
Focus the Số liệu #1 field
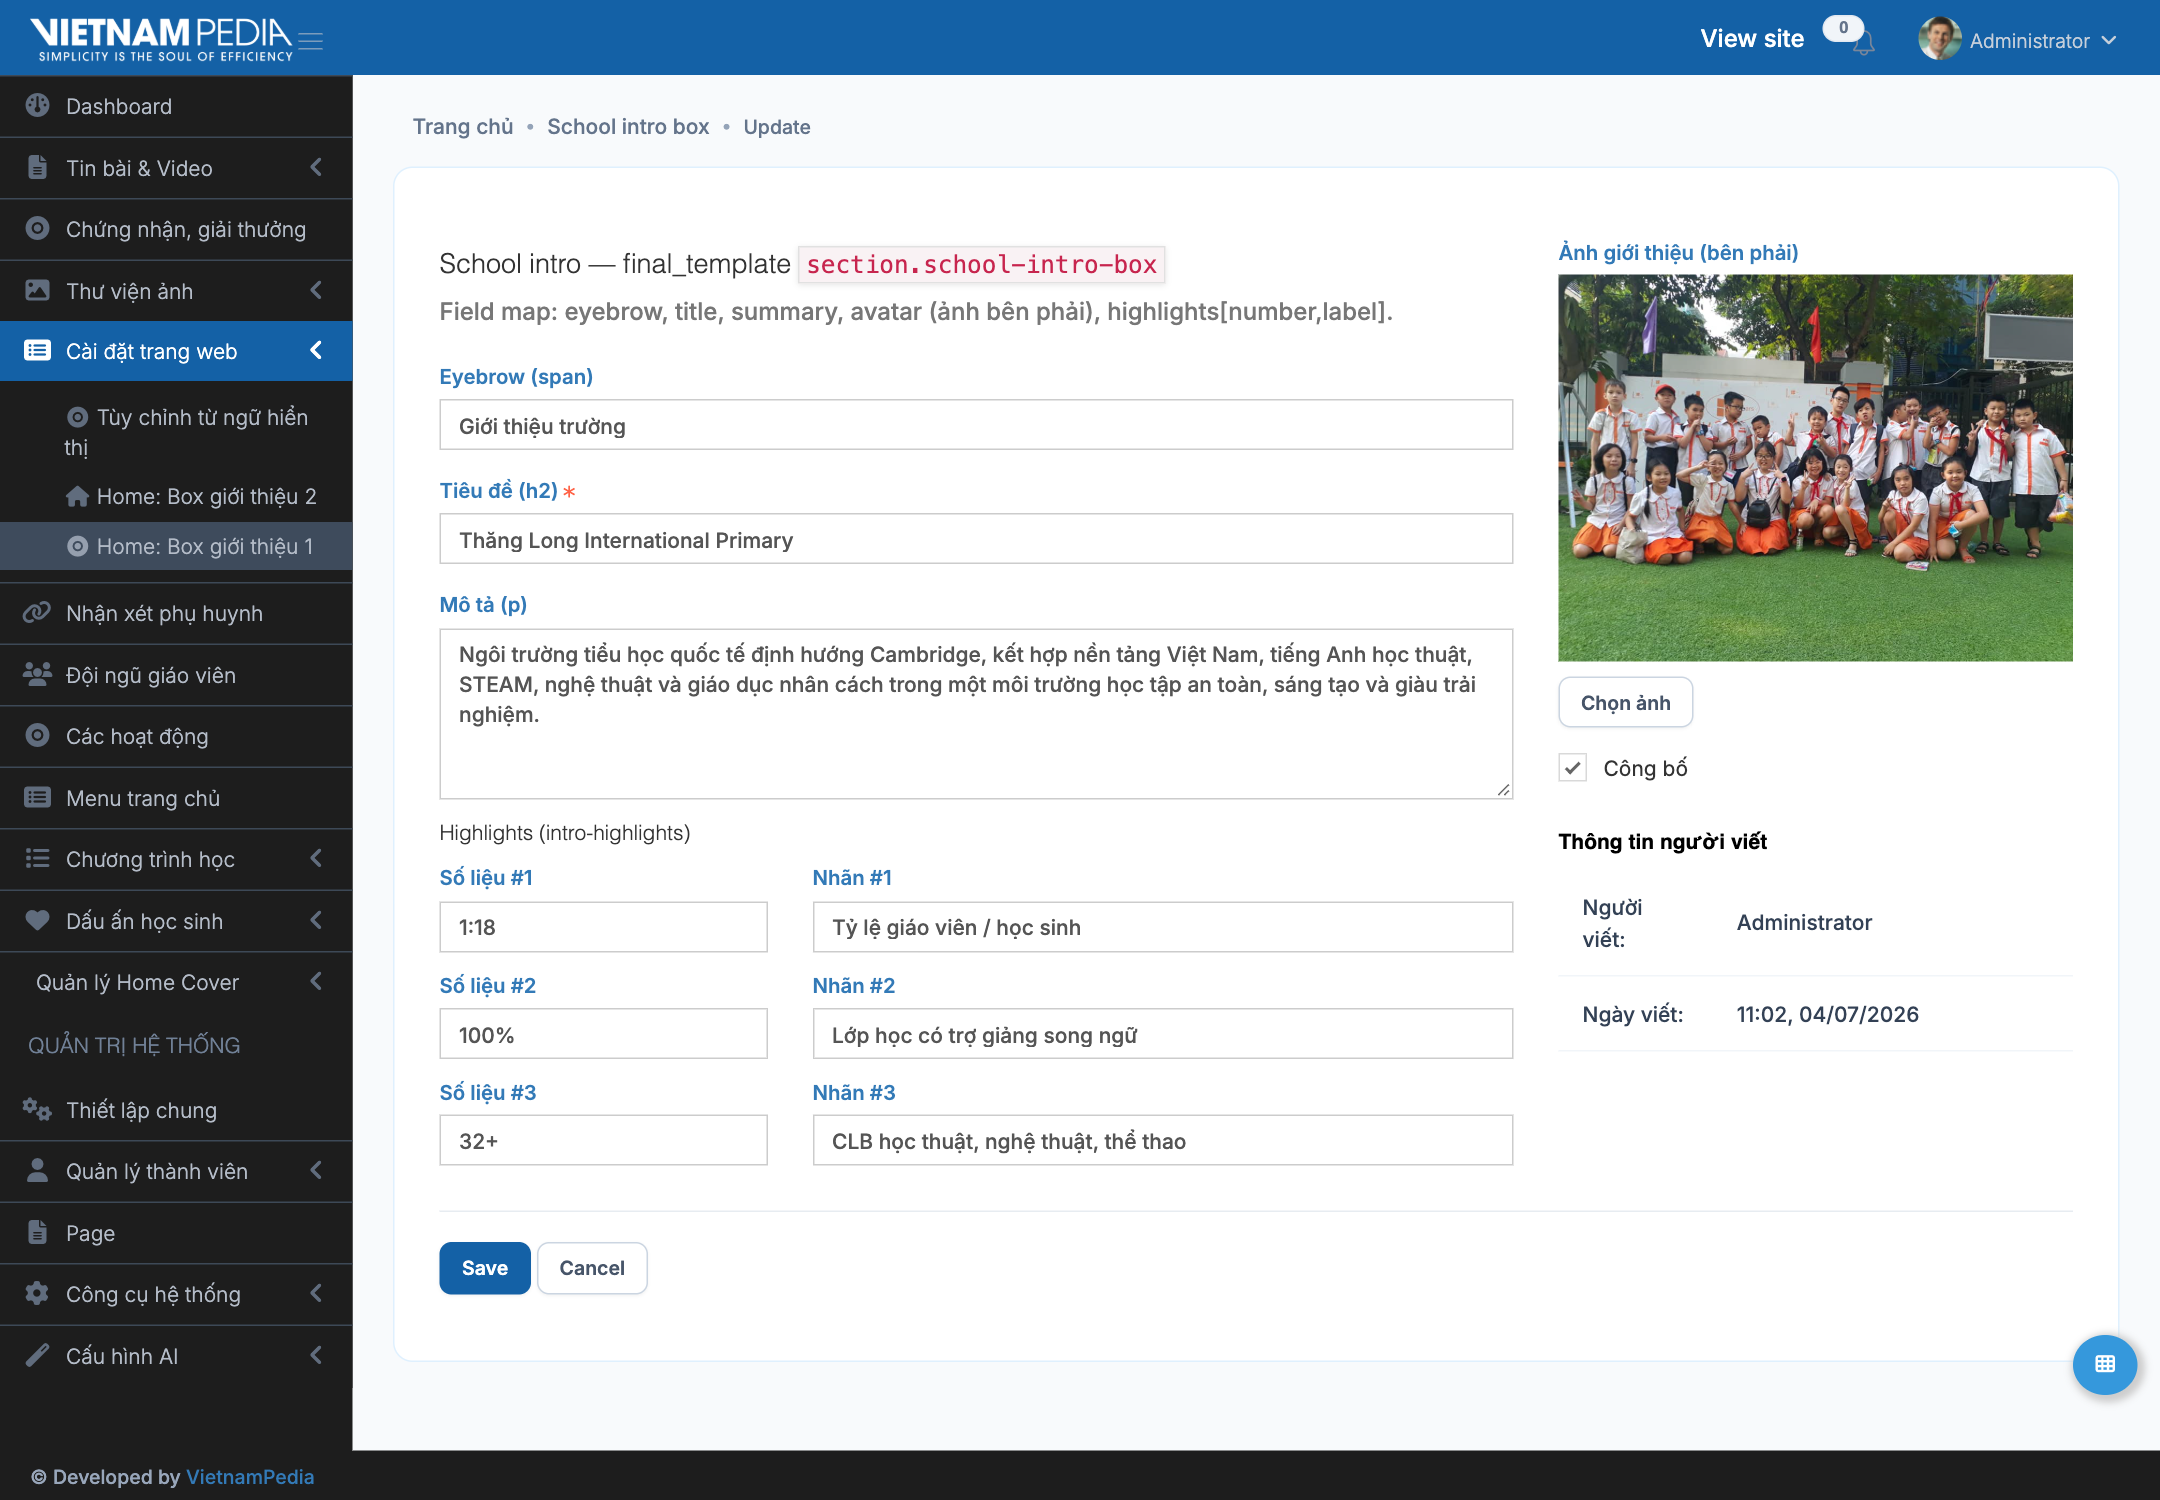[603, 927]
